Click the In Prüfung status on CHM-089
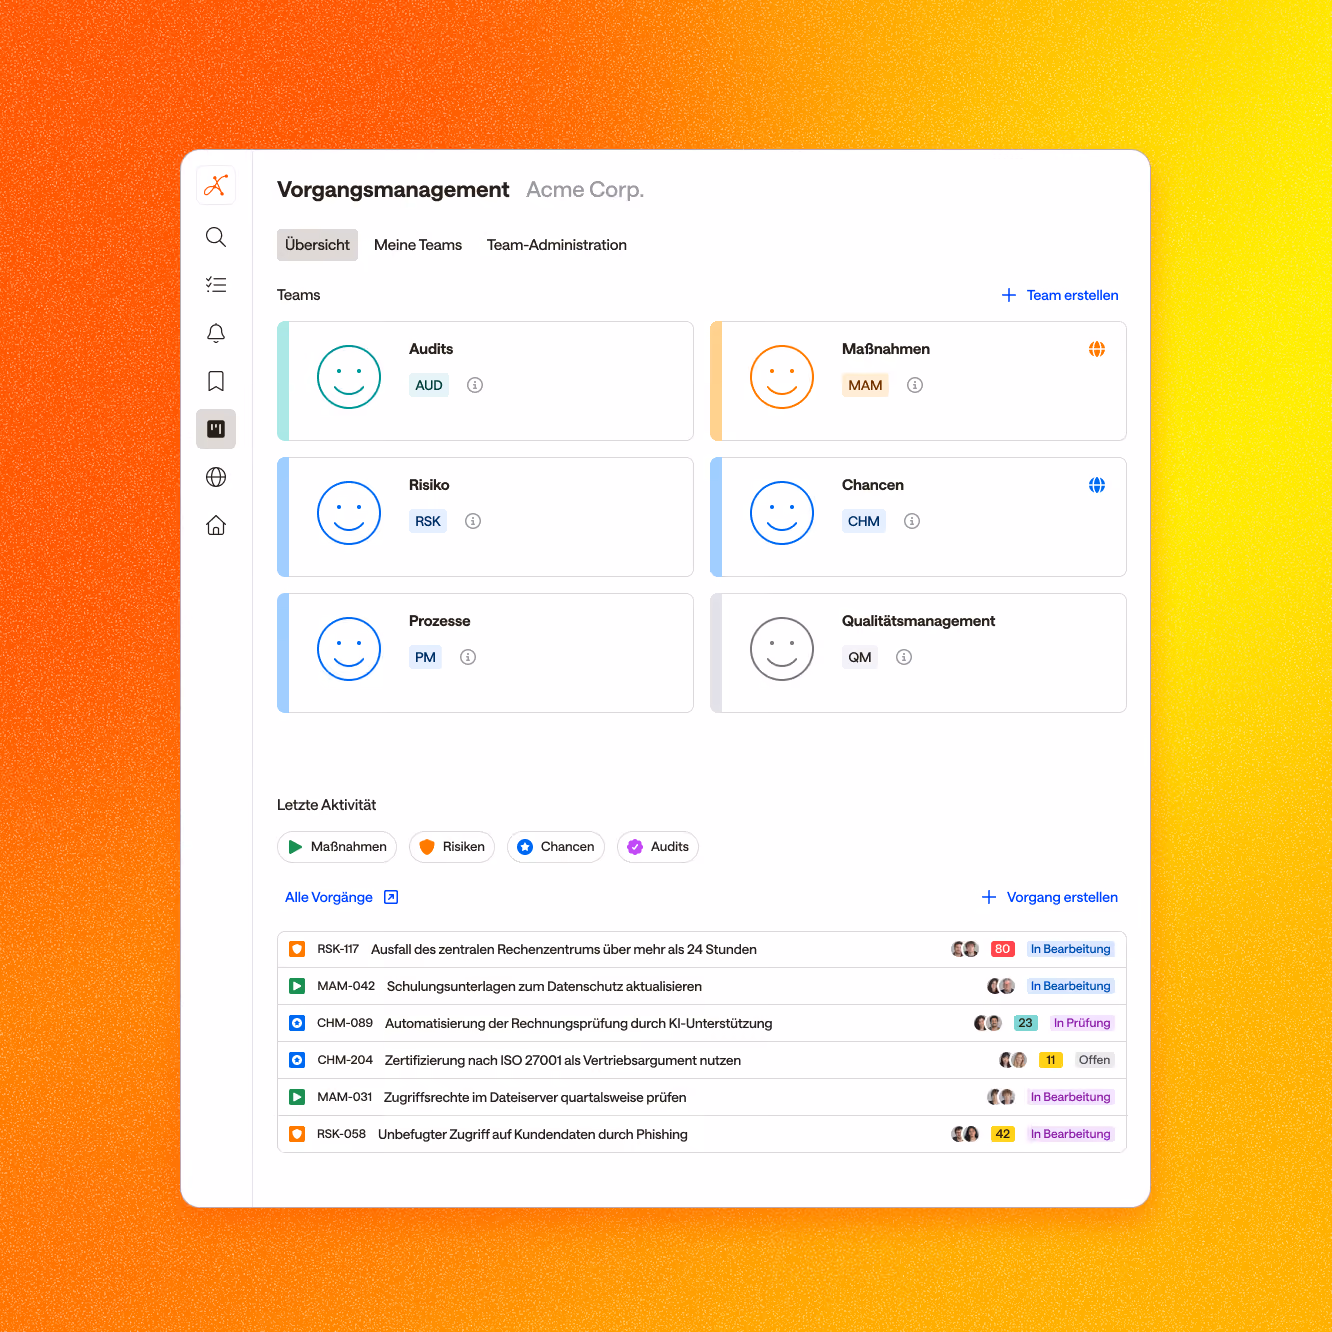The width and height of the screenshot is (1332, 1332). coord(1082,1023)
